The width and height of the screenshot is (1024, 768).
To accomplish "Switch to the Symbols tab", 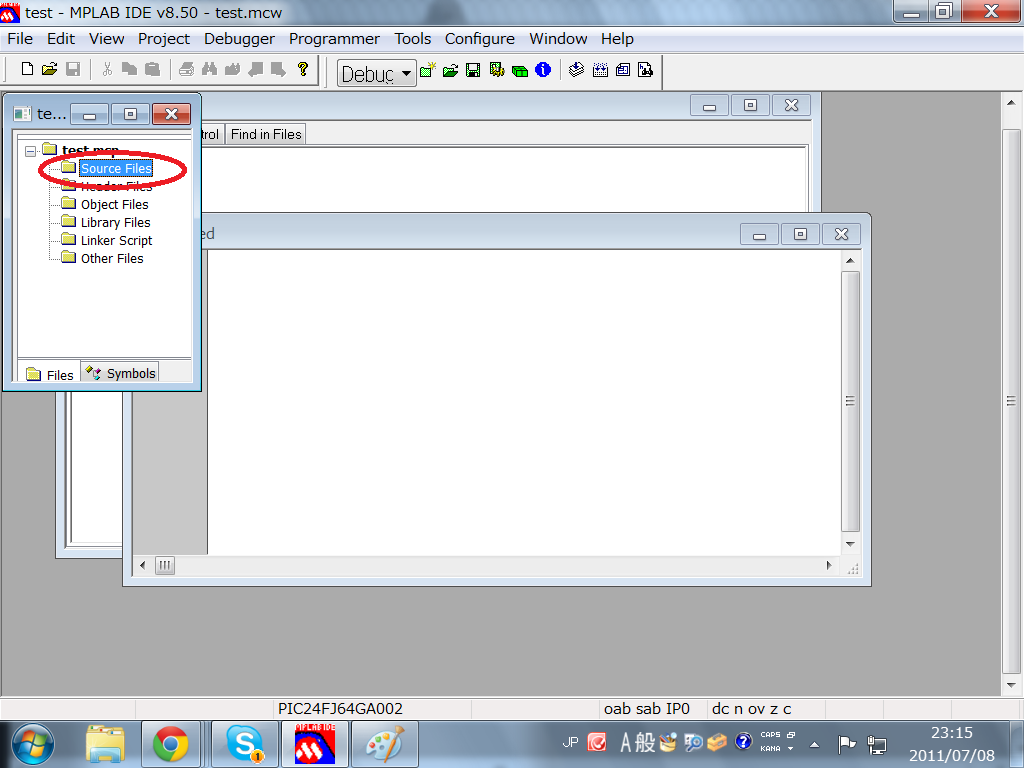I will [121, 373].
